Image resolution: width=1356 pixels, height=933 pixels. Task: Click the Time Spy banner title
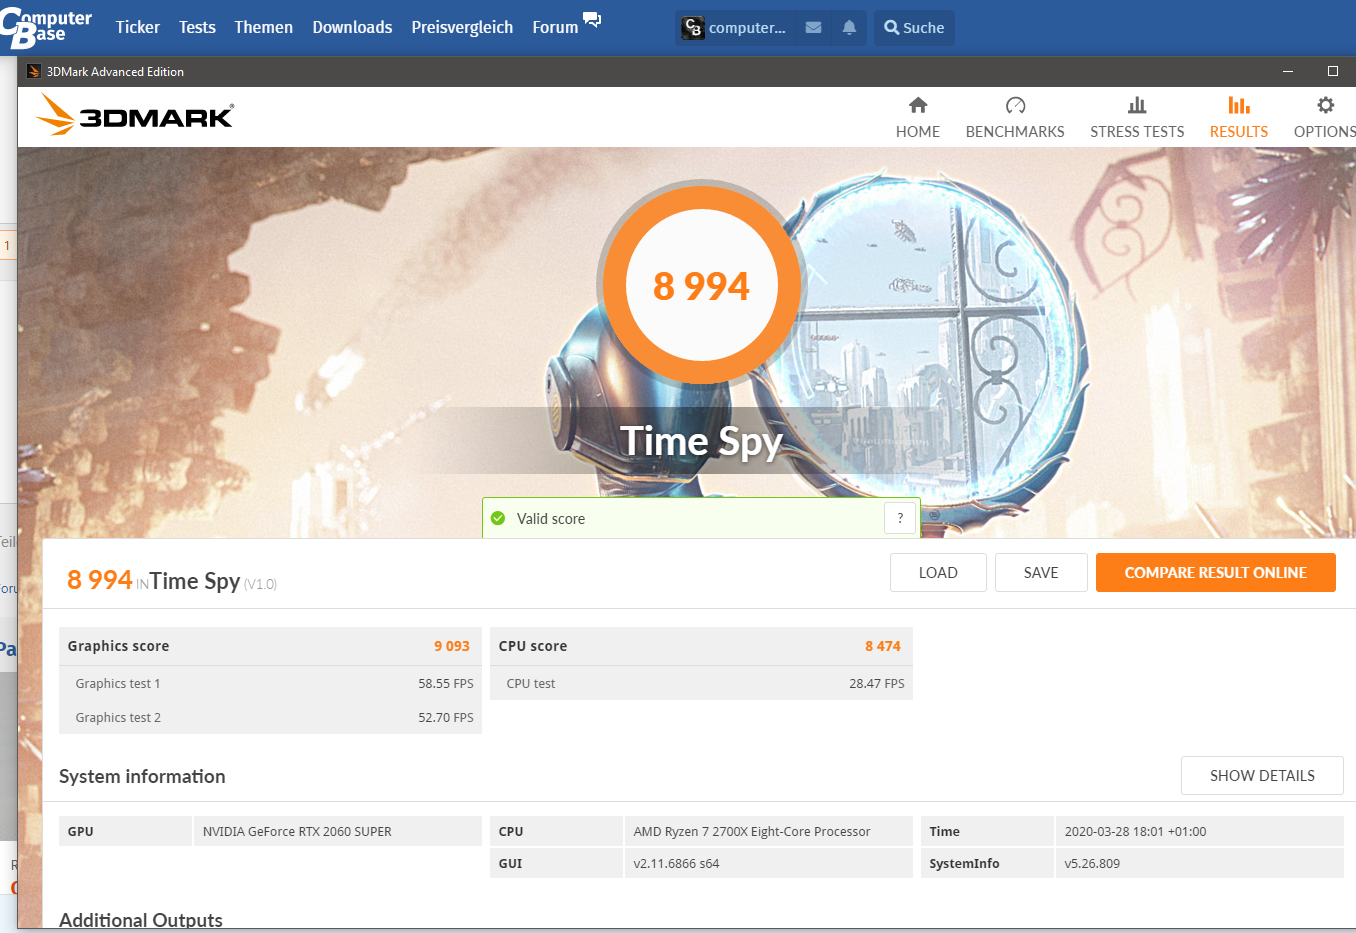click(701, 441)
